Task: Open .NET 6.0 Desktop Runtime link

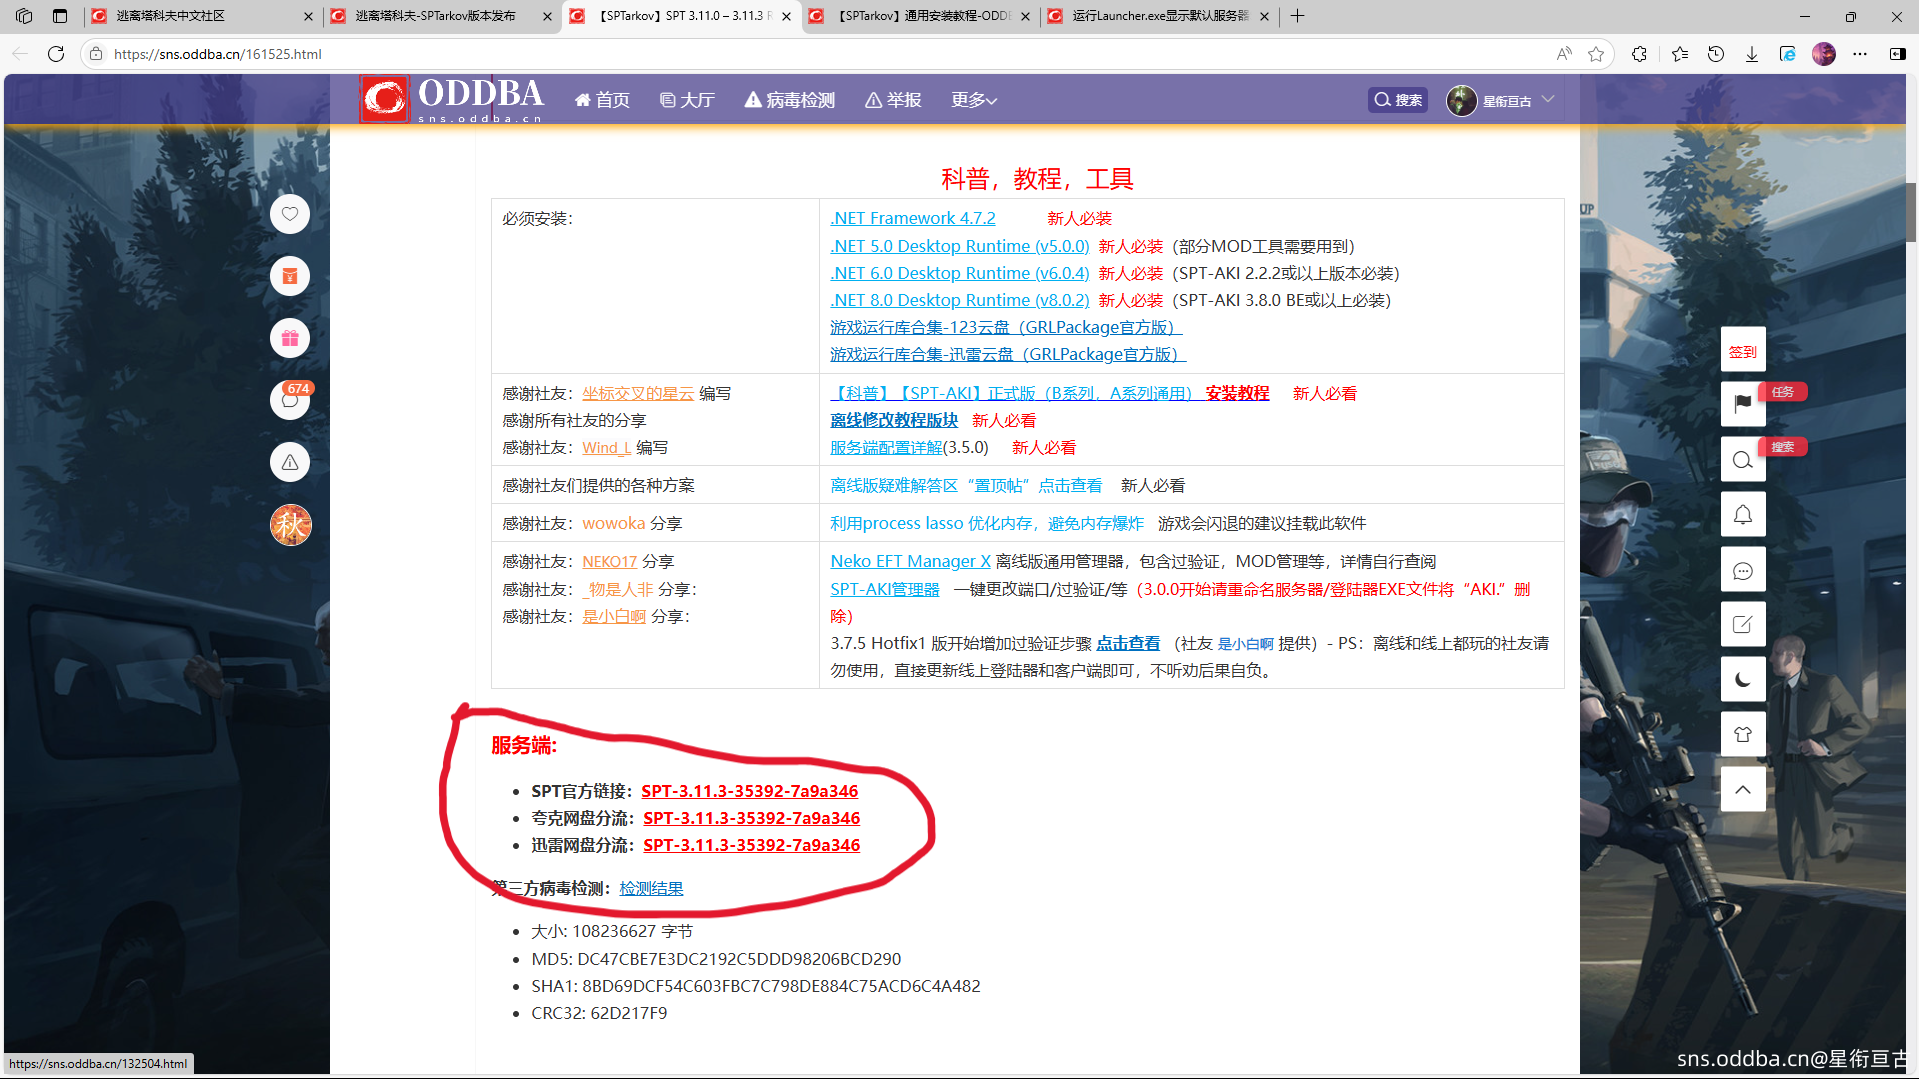Action: 960,273
